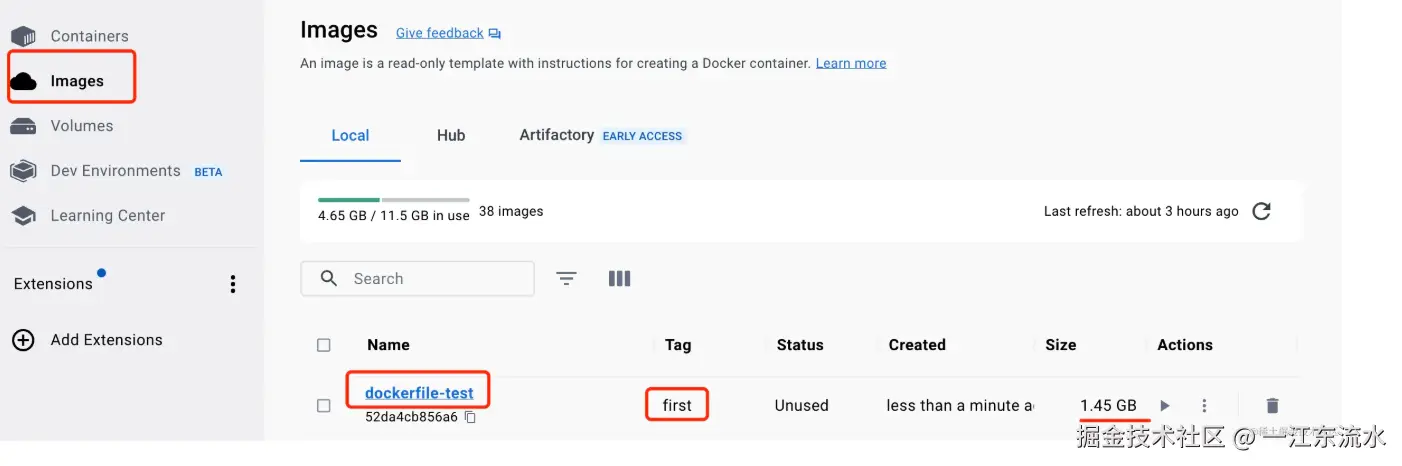Open the filter options icon
The image size is (1402, 466).
click(566, 279)
